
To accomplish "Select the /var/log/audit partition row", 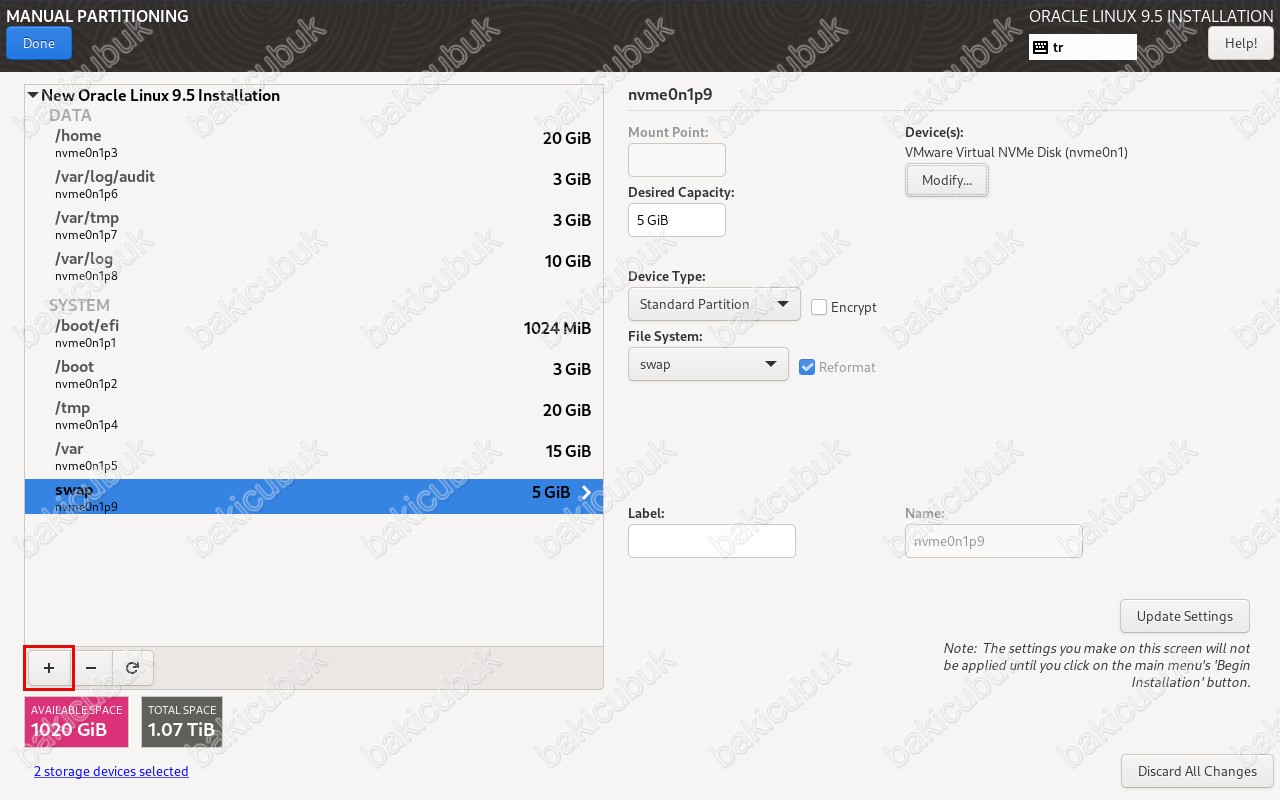I will coord(314,184).
